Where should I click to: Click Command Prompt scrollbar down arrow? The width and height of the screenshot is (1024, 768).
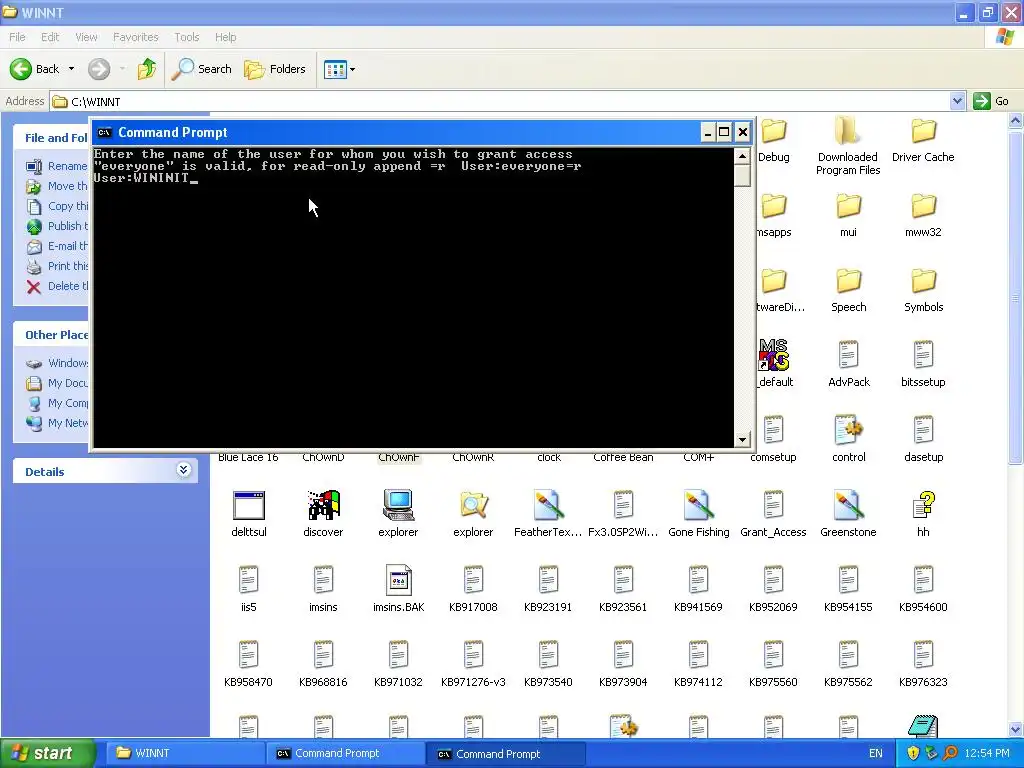742,440
